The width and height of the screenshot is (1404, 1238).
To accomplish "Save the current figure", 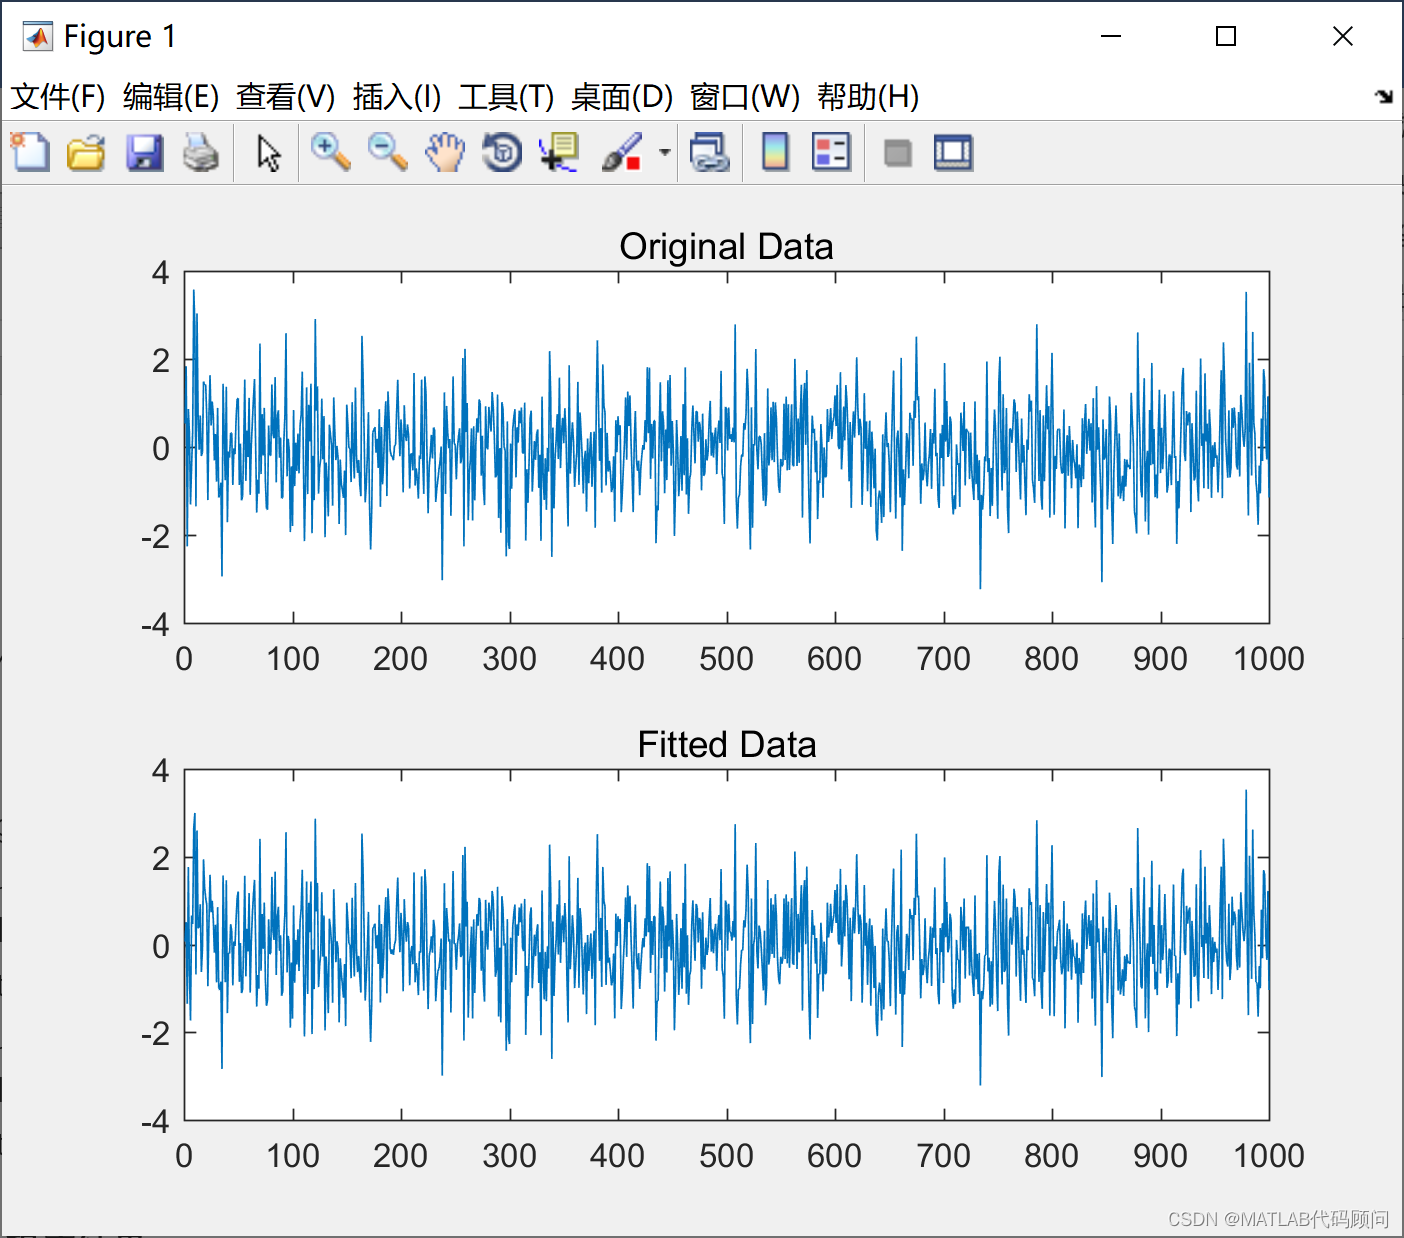I will tap(144, 152).
